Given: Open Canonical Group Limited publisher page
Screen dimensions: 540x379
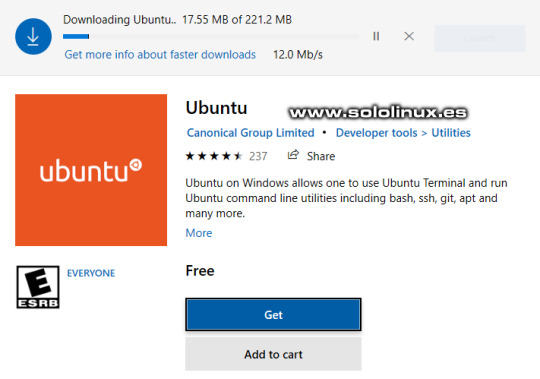Looking at the screenshot, I should [x=250, y=133].
